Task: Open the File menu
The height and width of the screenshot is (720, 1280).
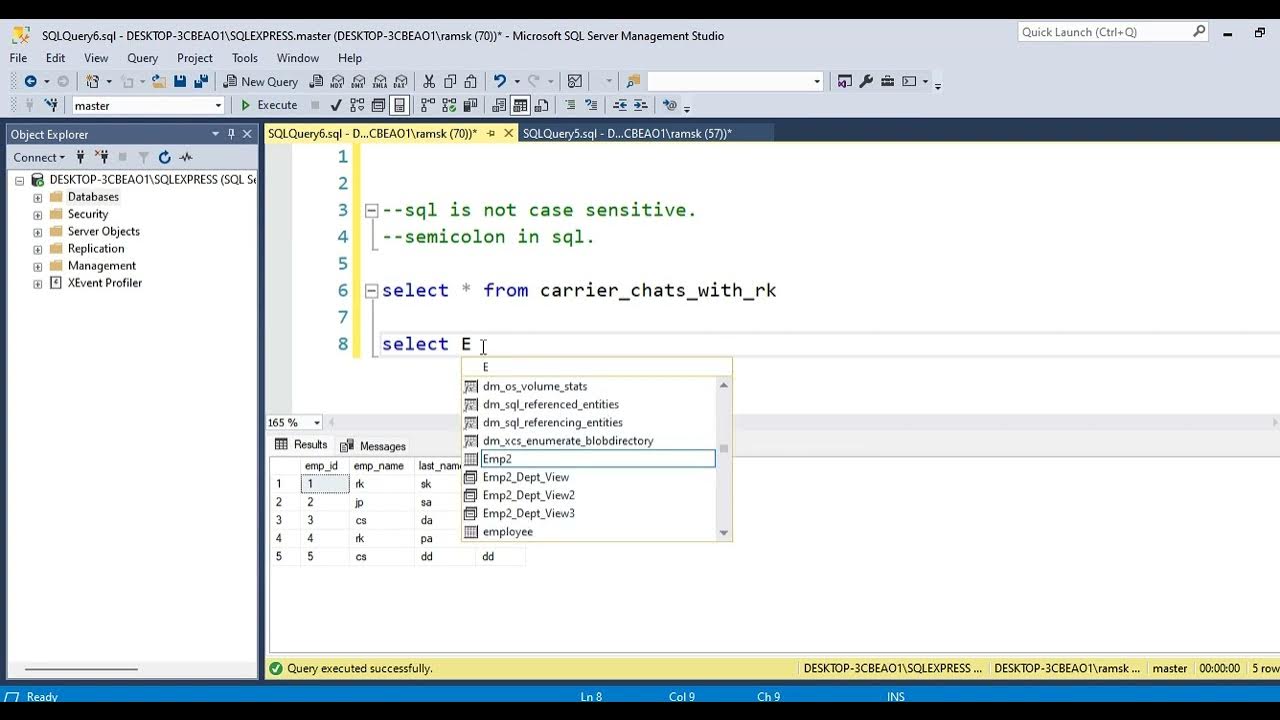Action: pos(18,58)
